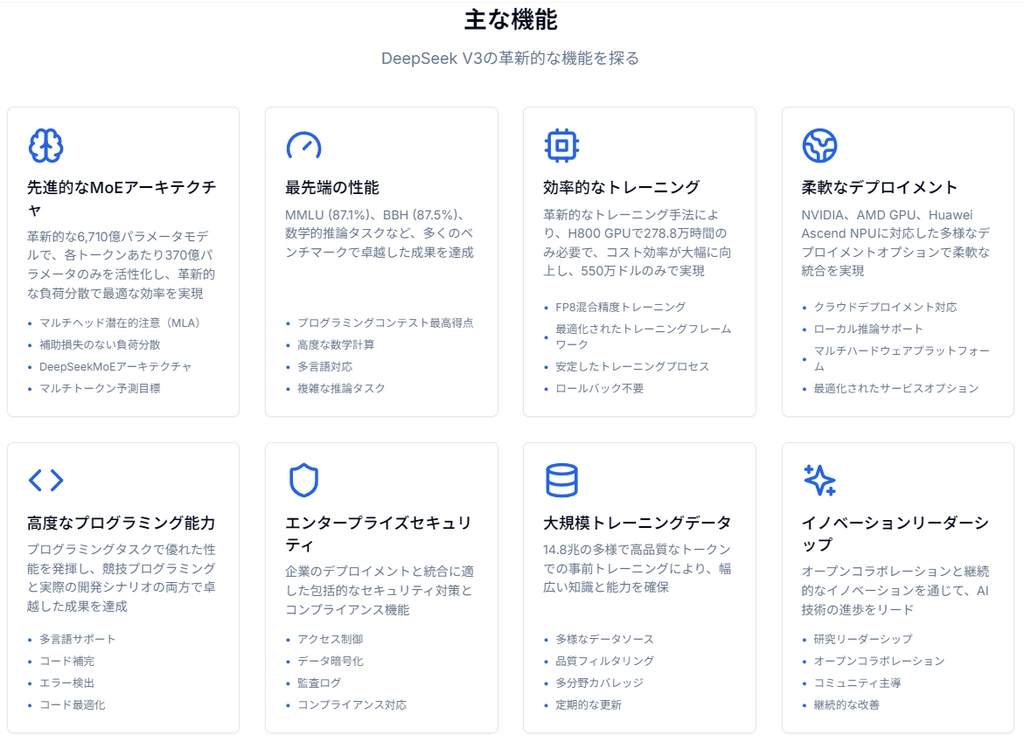This screenshot has height=742, width=1024.
Task: Click bullet 多様なデータソース
Action: click(x=604, y=639)
